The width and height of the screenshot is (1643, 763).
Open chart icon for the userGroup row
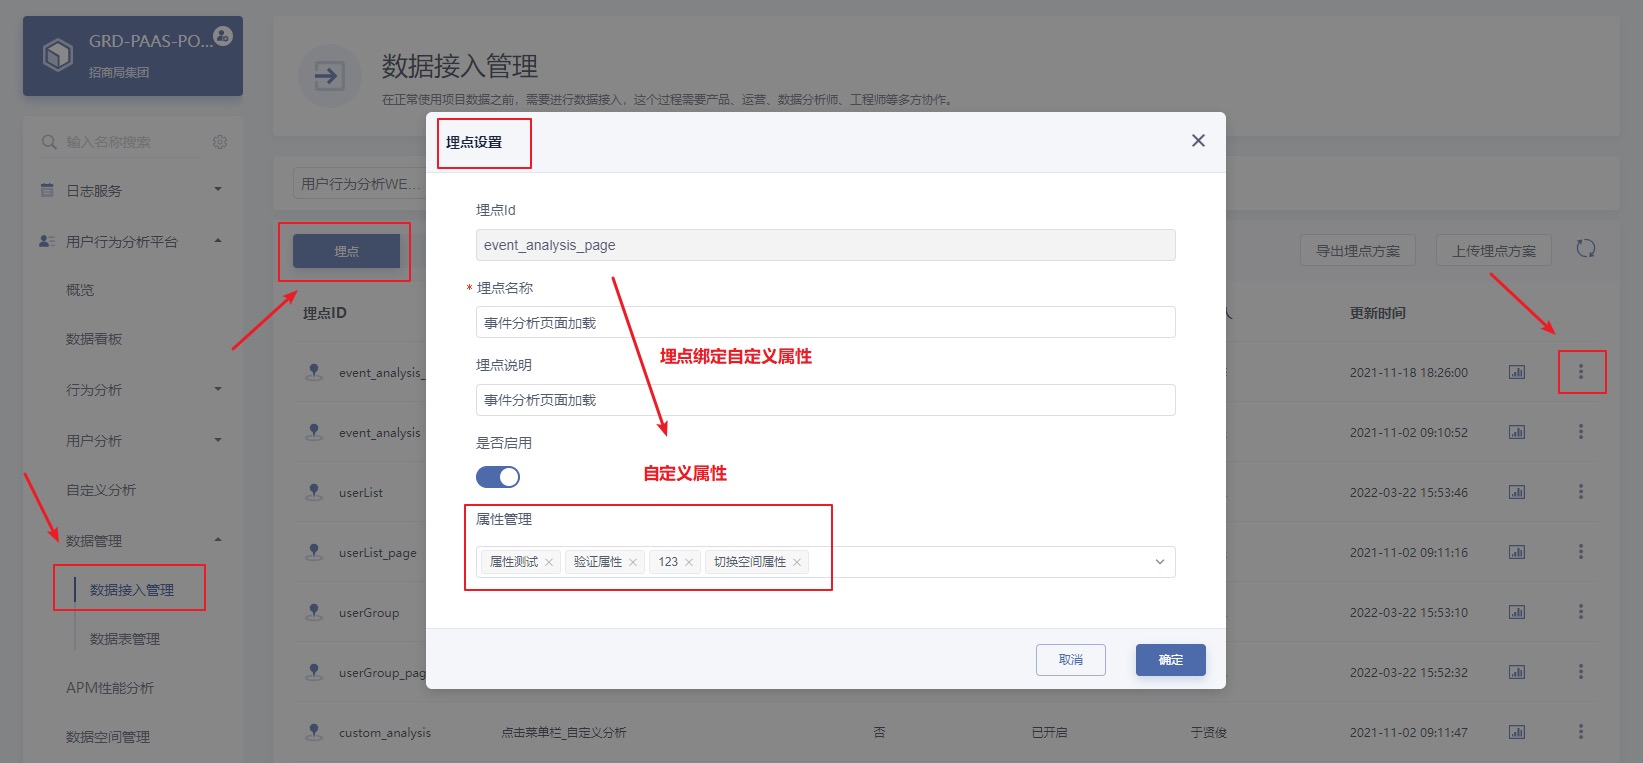pos(1517,612)
